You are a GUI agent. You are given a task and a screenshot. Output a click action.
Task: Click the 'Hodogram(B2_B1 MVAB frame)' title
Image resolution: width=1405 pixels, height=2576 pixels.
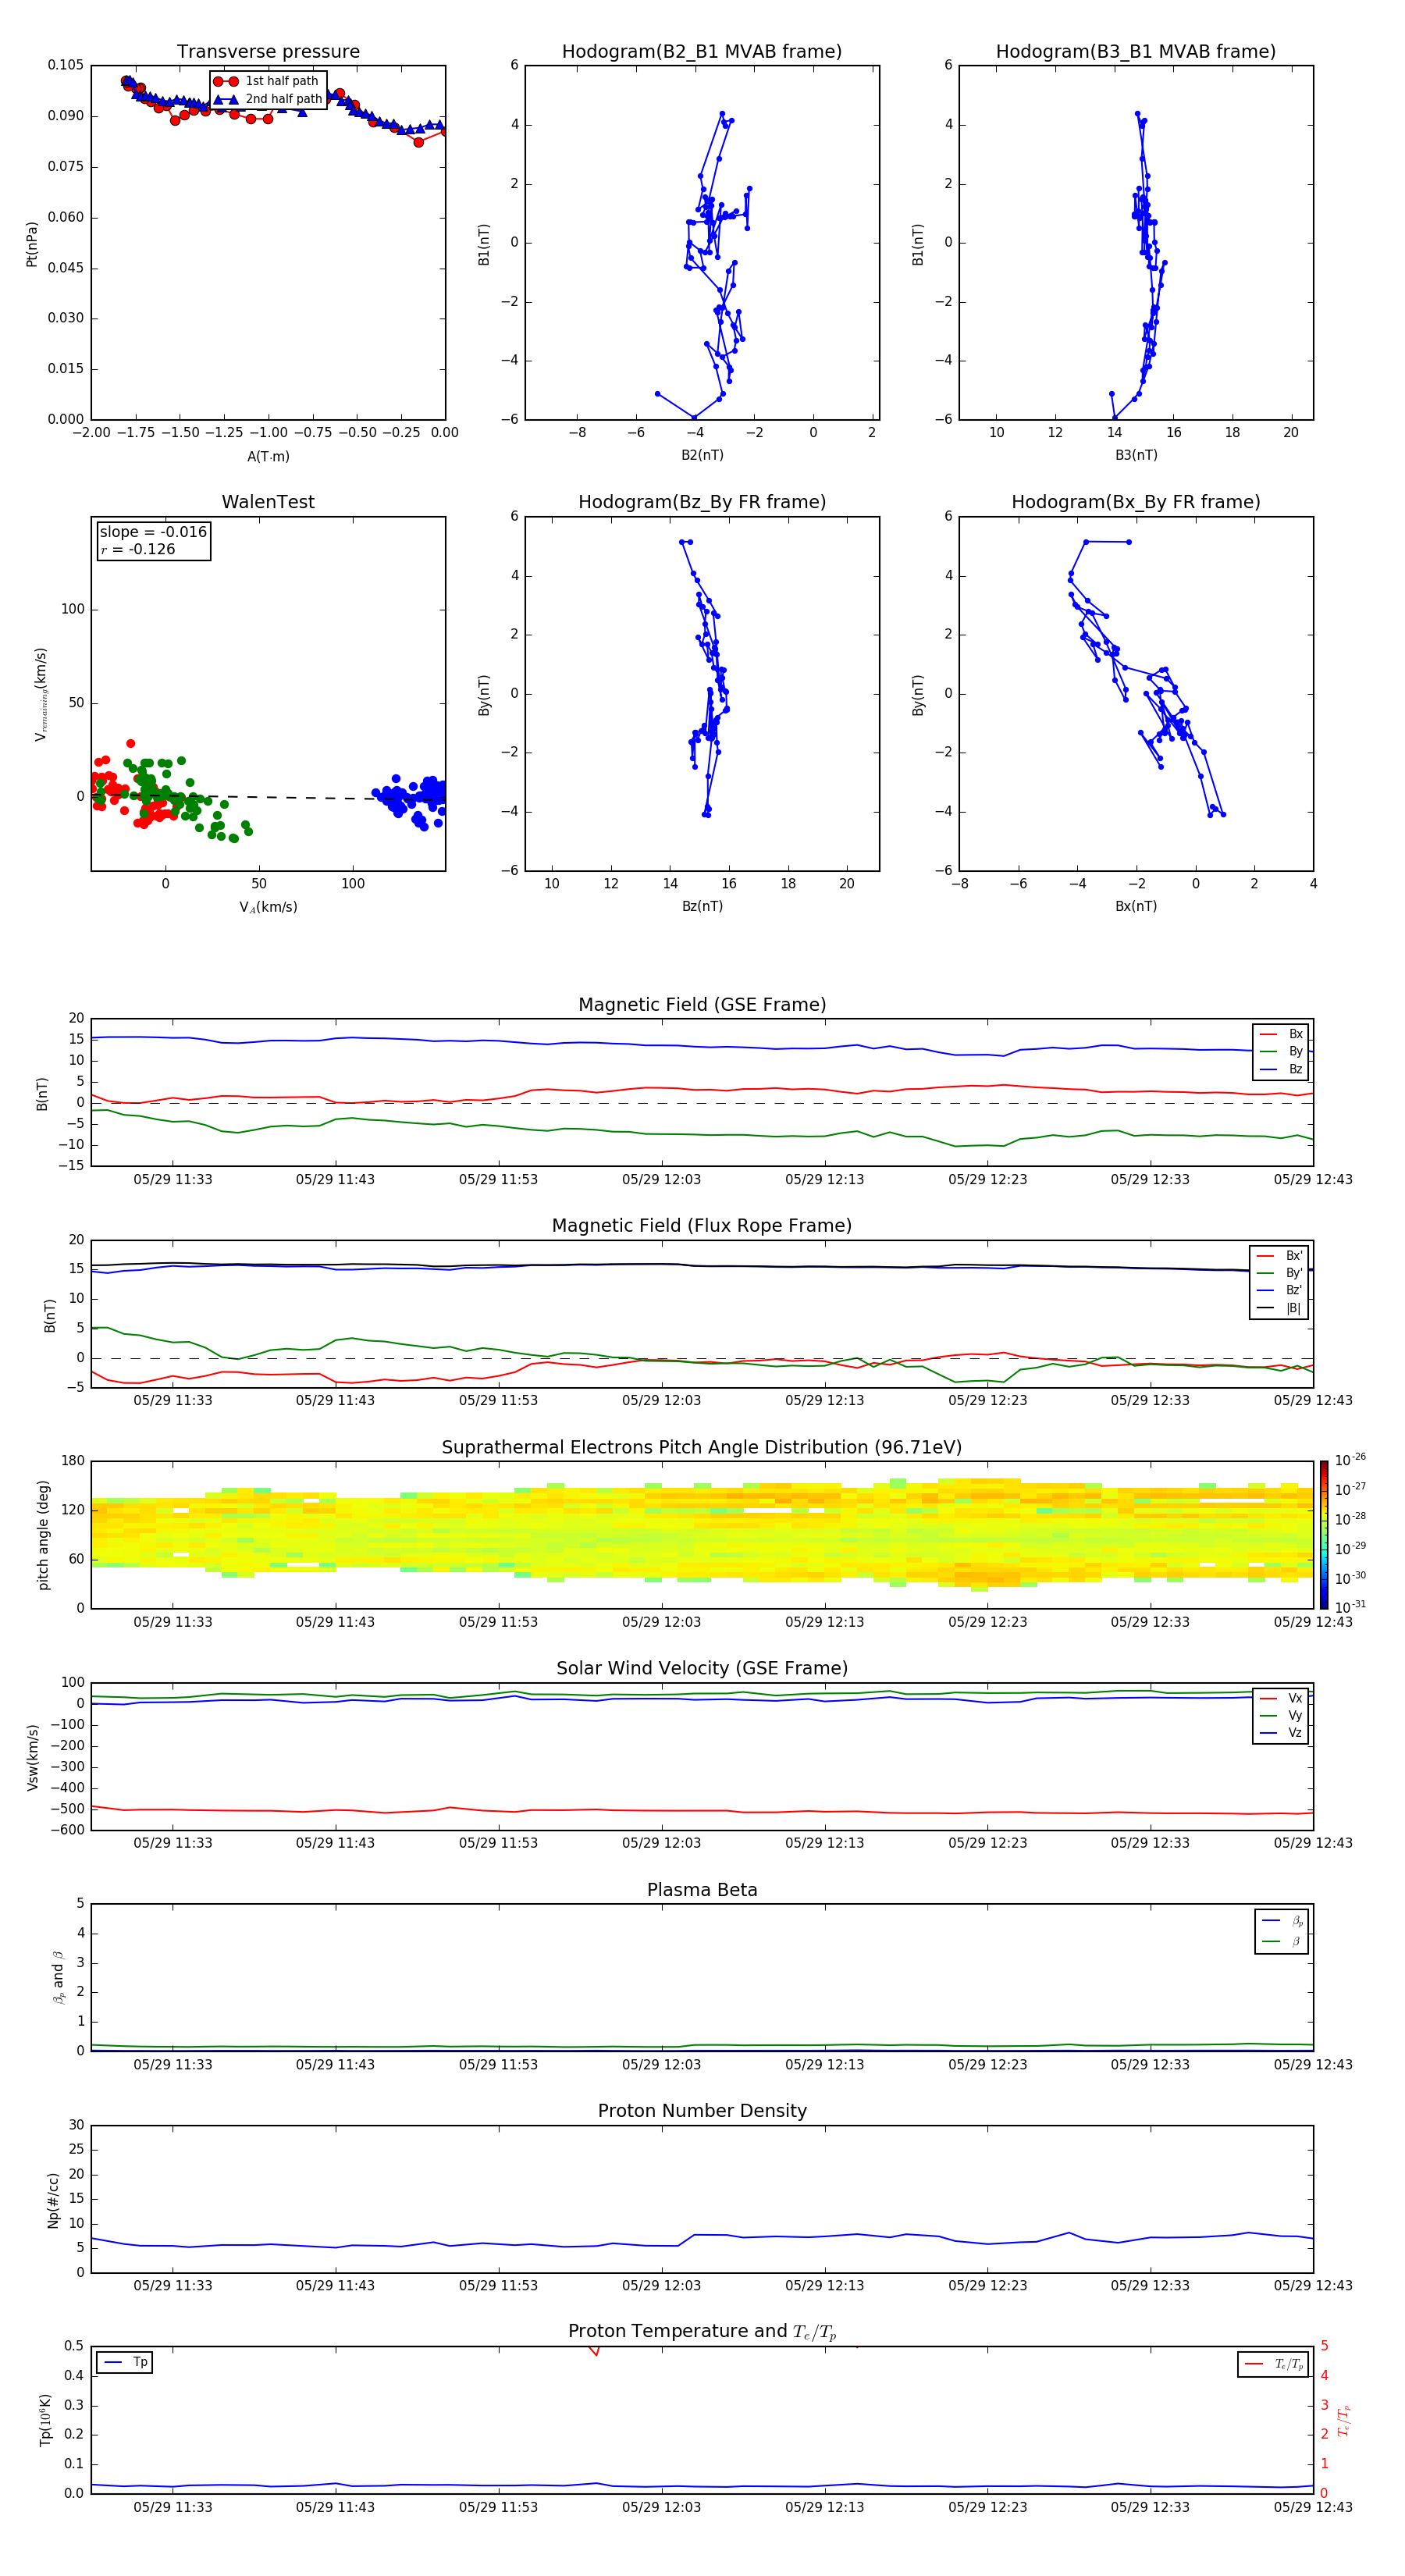(x=702, y=52)
